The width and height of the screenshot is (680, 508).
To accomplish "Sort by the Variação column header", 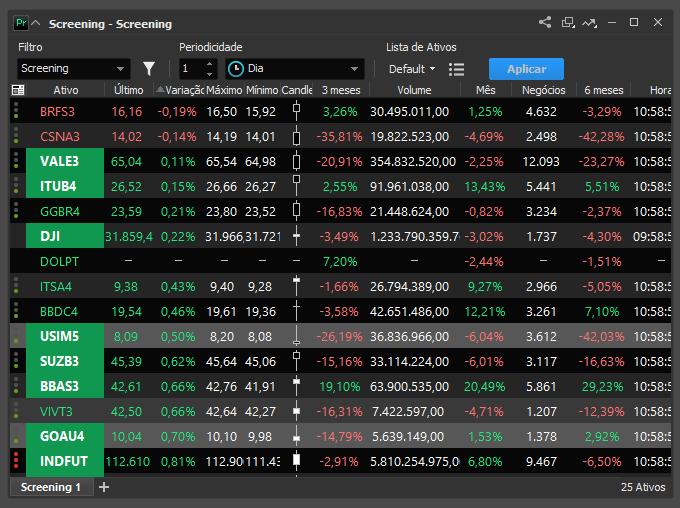I will (180, 90).
